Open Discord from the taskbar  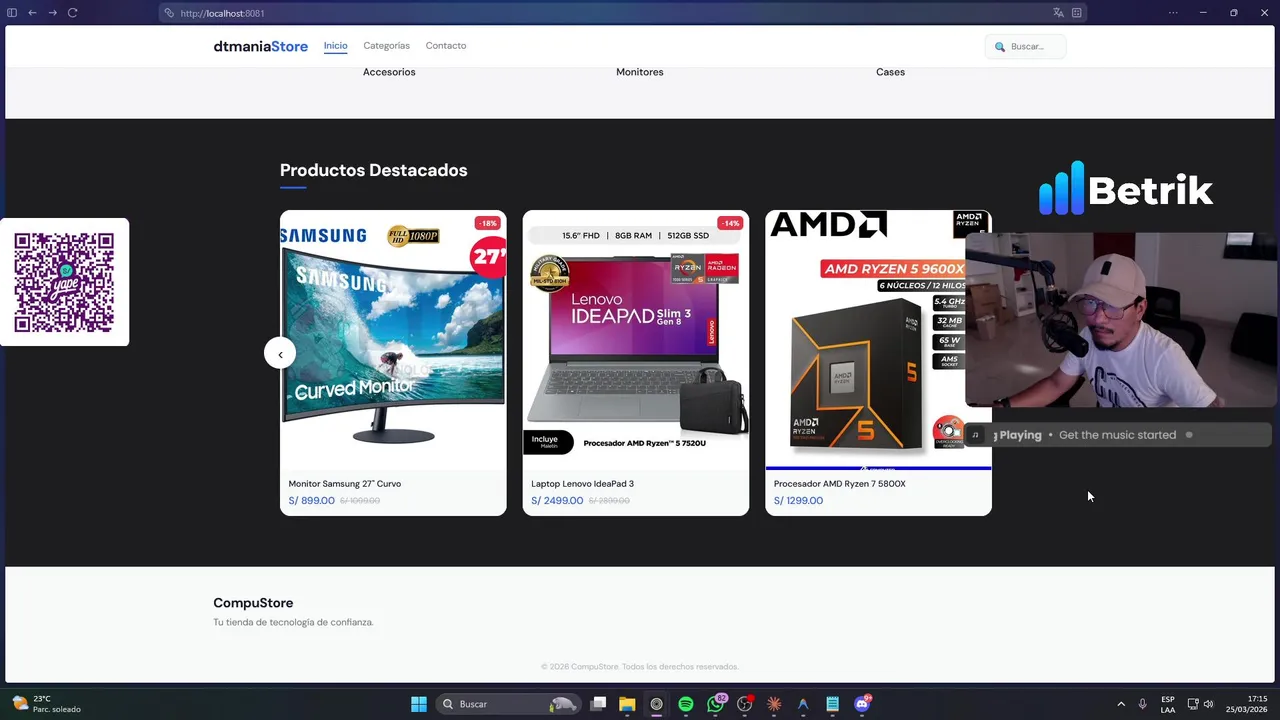click(x=862, y=704)
